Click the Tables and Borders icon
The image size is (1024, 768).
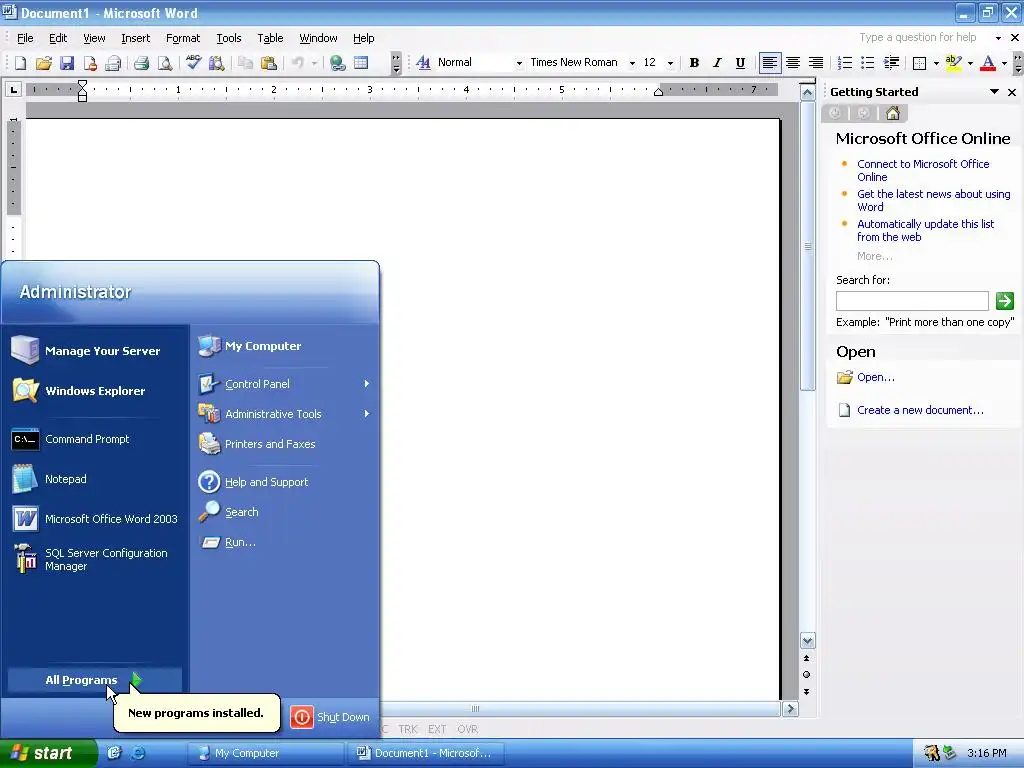(360, 63)
